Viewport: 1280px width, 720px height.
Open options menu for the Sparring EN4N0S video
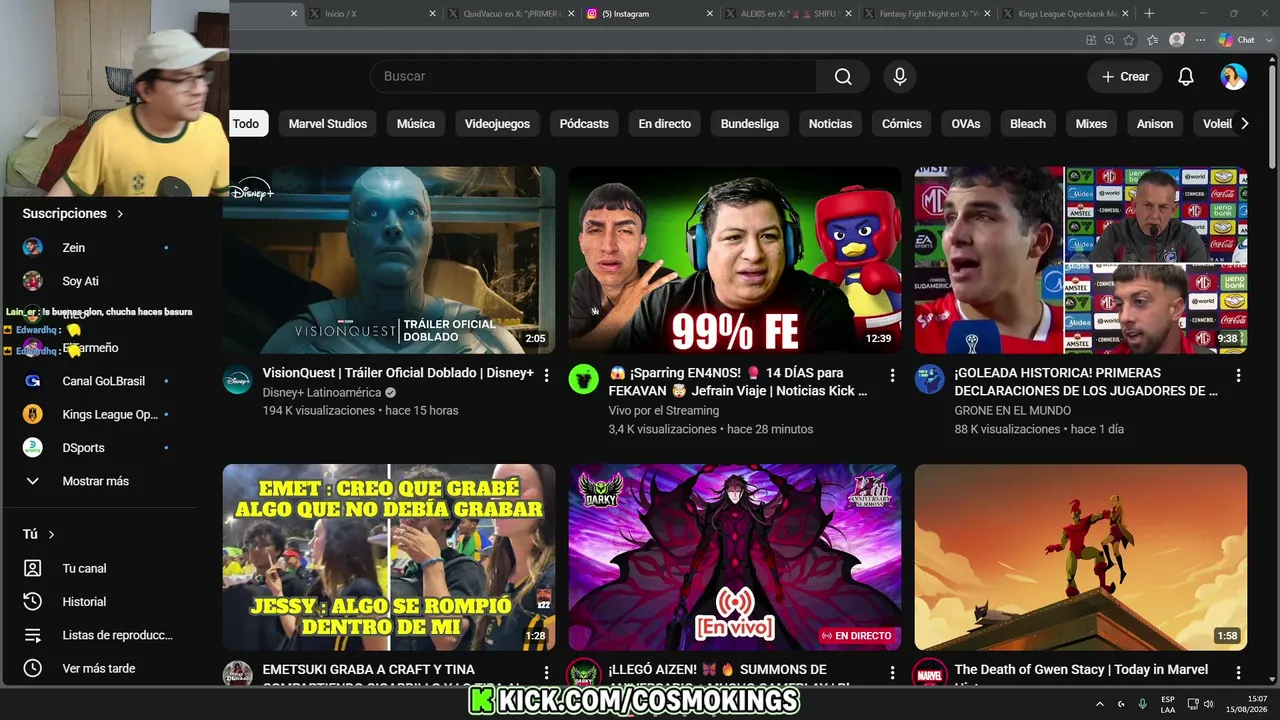tap(892, 376)
